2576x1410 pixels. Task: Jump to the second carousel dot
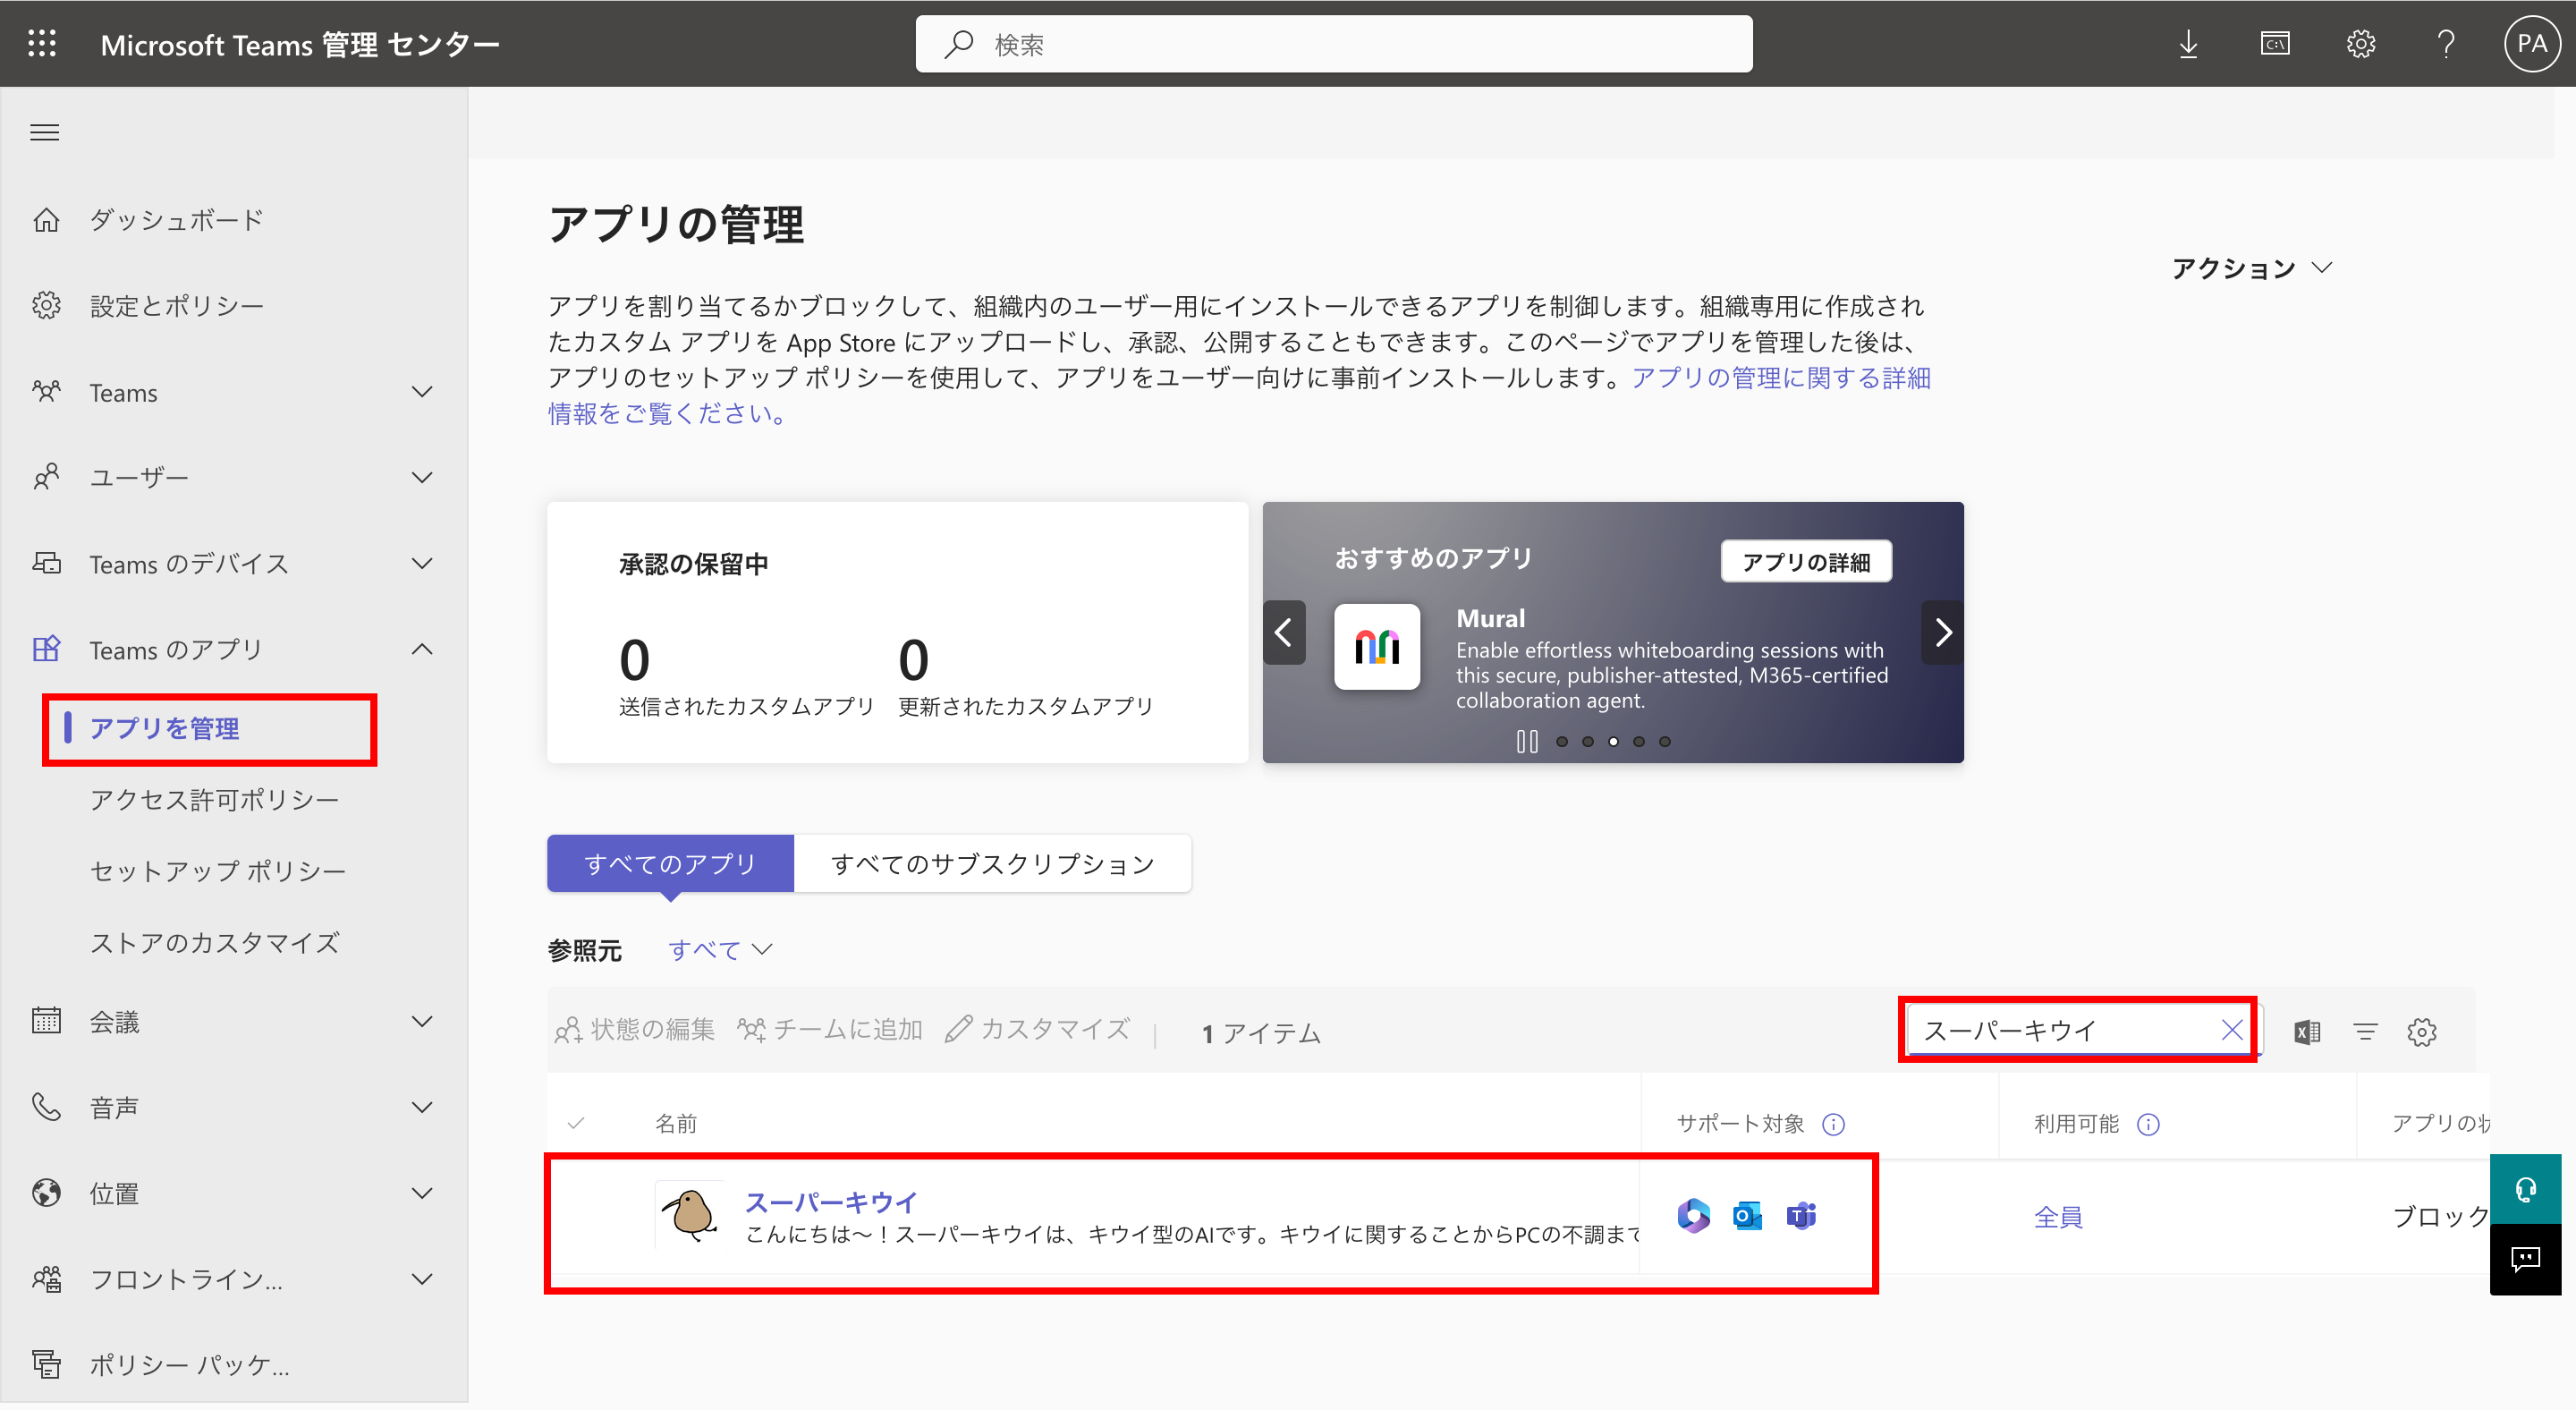point(1588,741)
